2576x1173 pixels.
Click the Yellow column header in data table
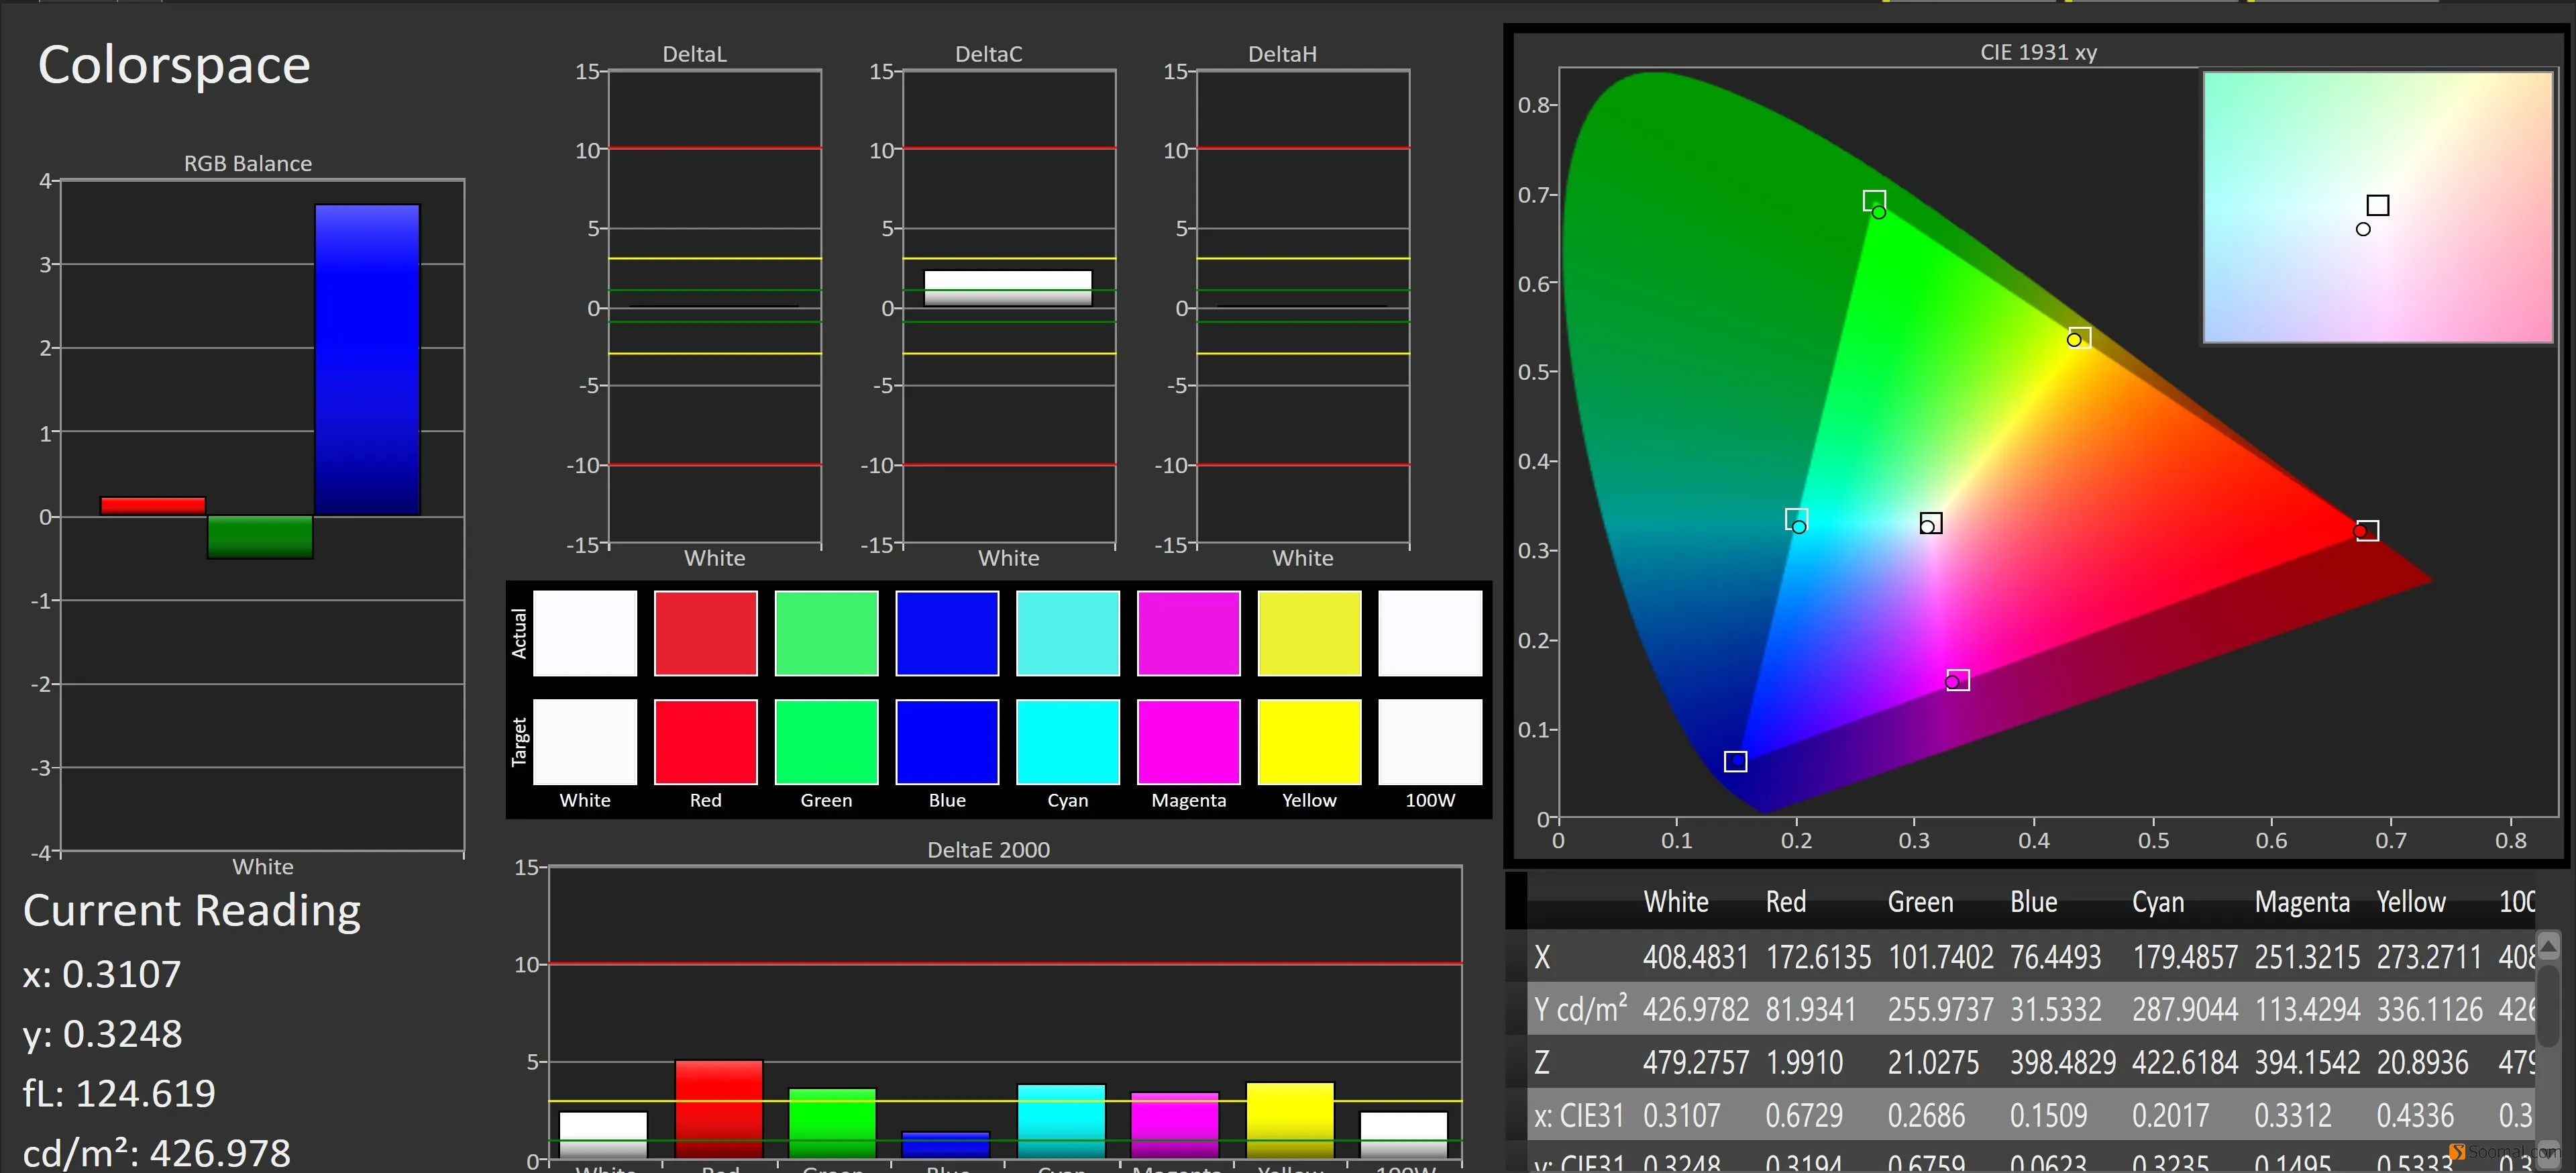2411,902
